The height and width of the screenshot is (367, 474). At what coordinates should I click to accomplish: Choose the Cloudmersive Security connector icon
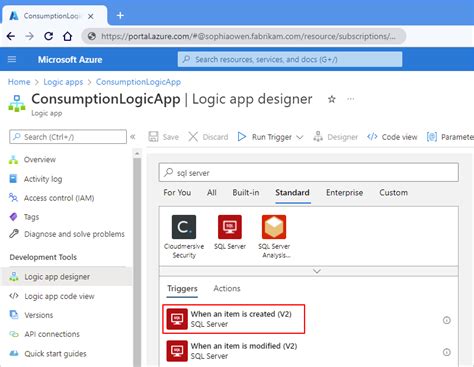tap(184, 227)
